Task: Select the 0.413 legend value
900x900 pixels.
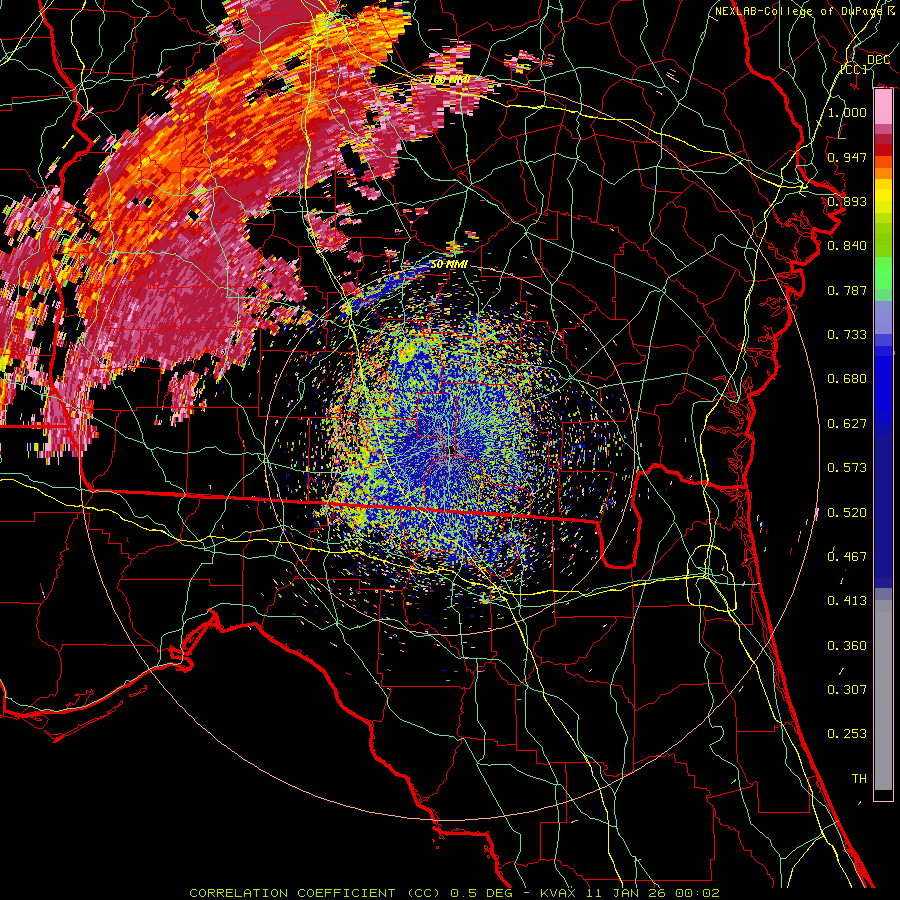Action: [x=847, y=601]
